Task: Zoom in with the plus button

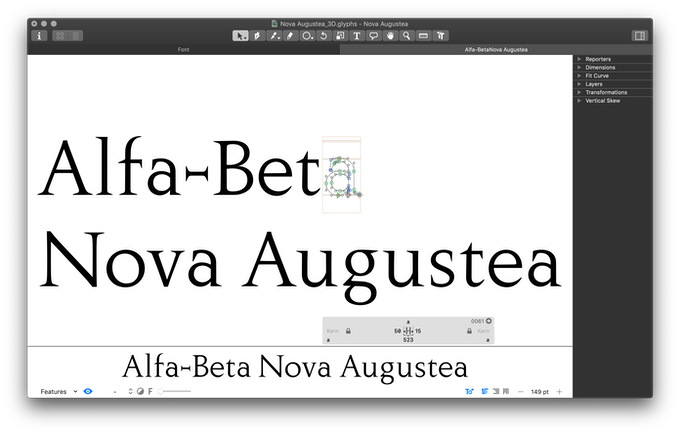Action: click(559, 392)
